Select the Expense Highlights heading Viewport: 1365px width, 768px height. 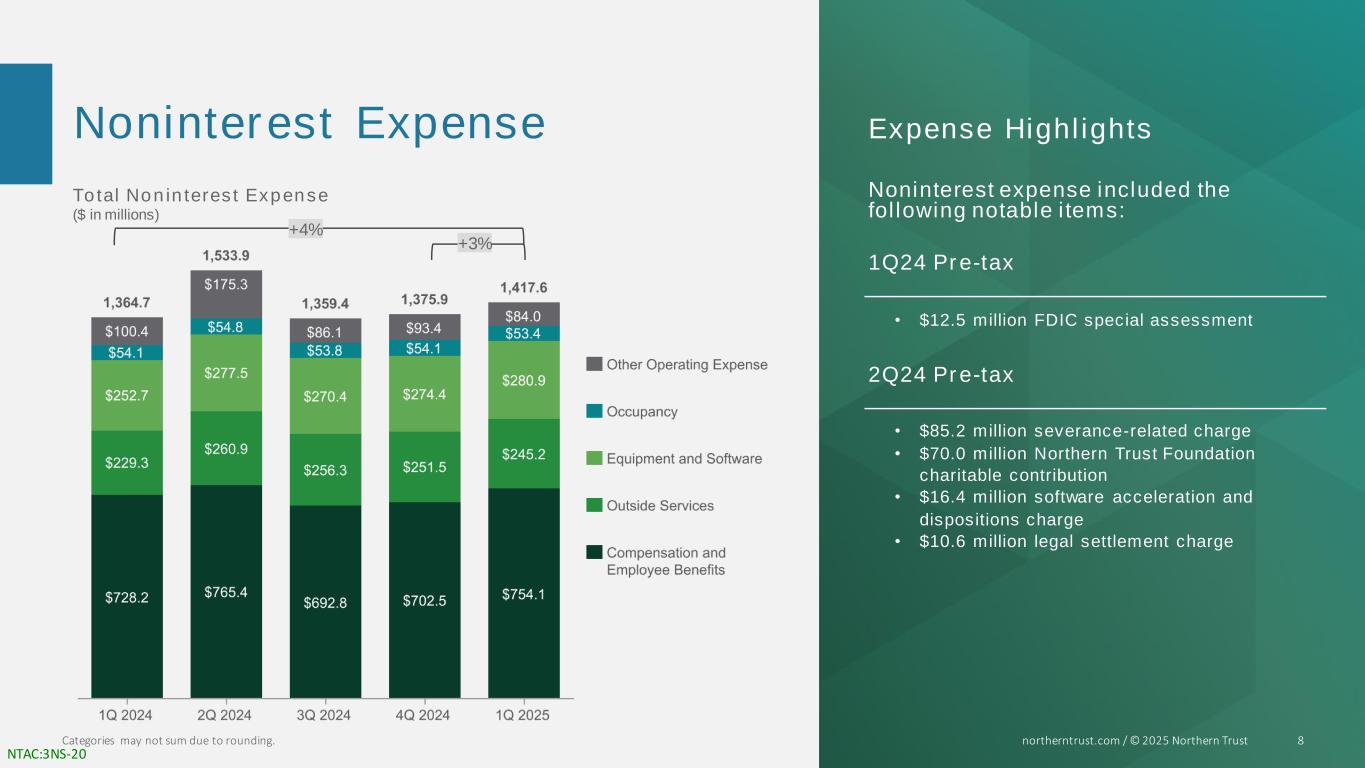[1010, 129]
